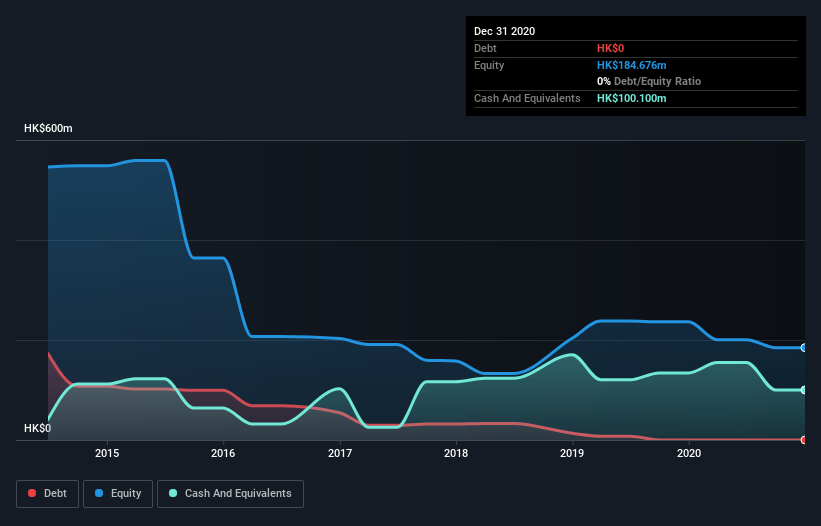Click the 2015 x-axis label
This screenshot has height=526, width=821.
coord(107,453)
